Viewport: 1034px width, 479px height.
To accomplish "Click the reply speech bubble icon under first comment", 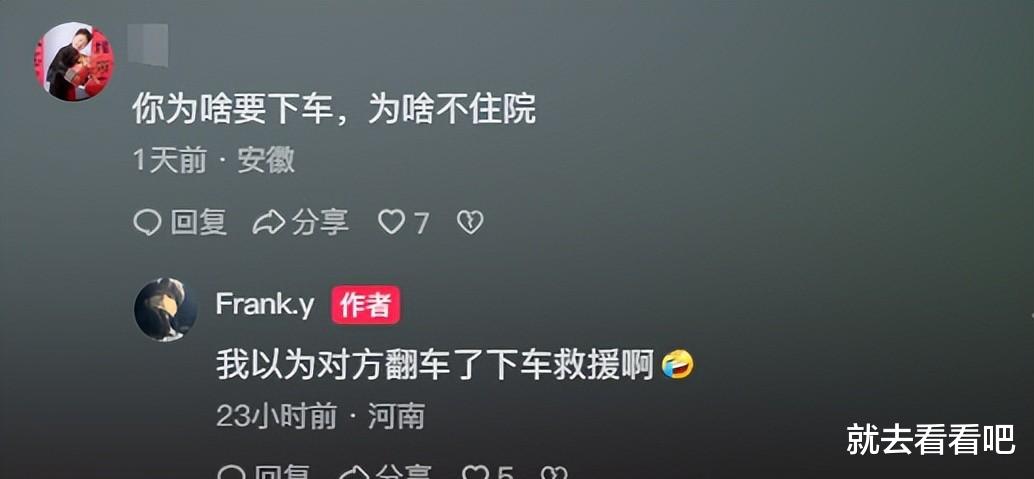I will pyautogui.click(x=147, y=223).
